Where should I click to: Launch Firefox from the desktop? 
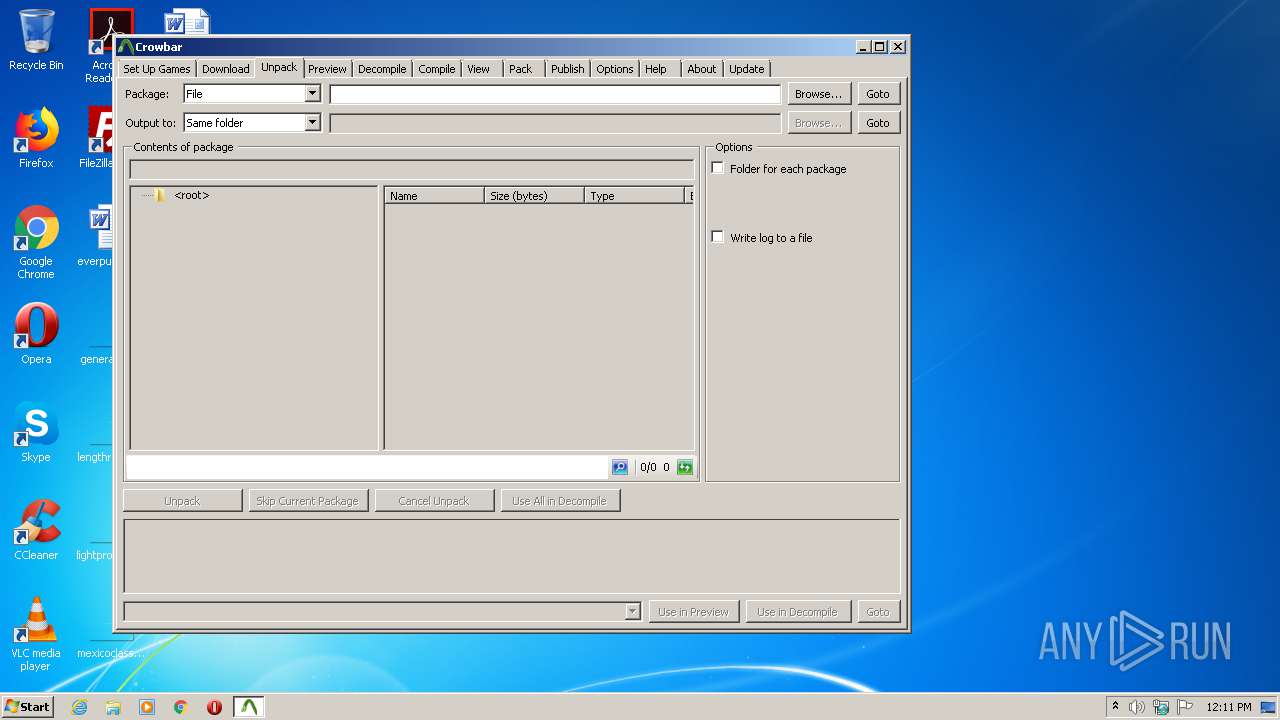pyautogui.click(x=36, y=138)
